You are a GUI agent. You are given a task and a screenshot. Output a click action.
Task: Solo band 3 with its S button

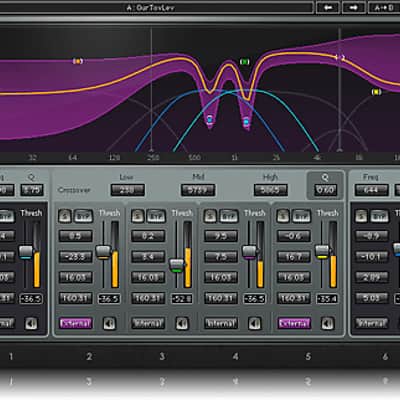(137, 216)
